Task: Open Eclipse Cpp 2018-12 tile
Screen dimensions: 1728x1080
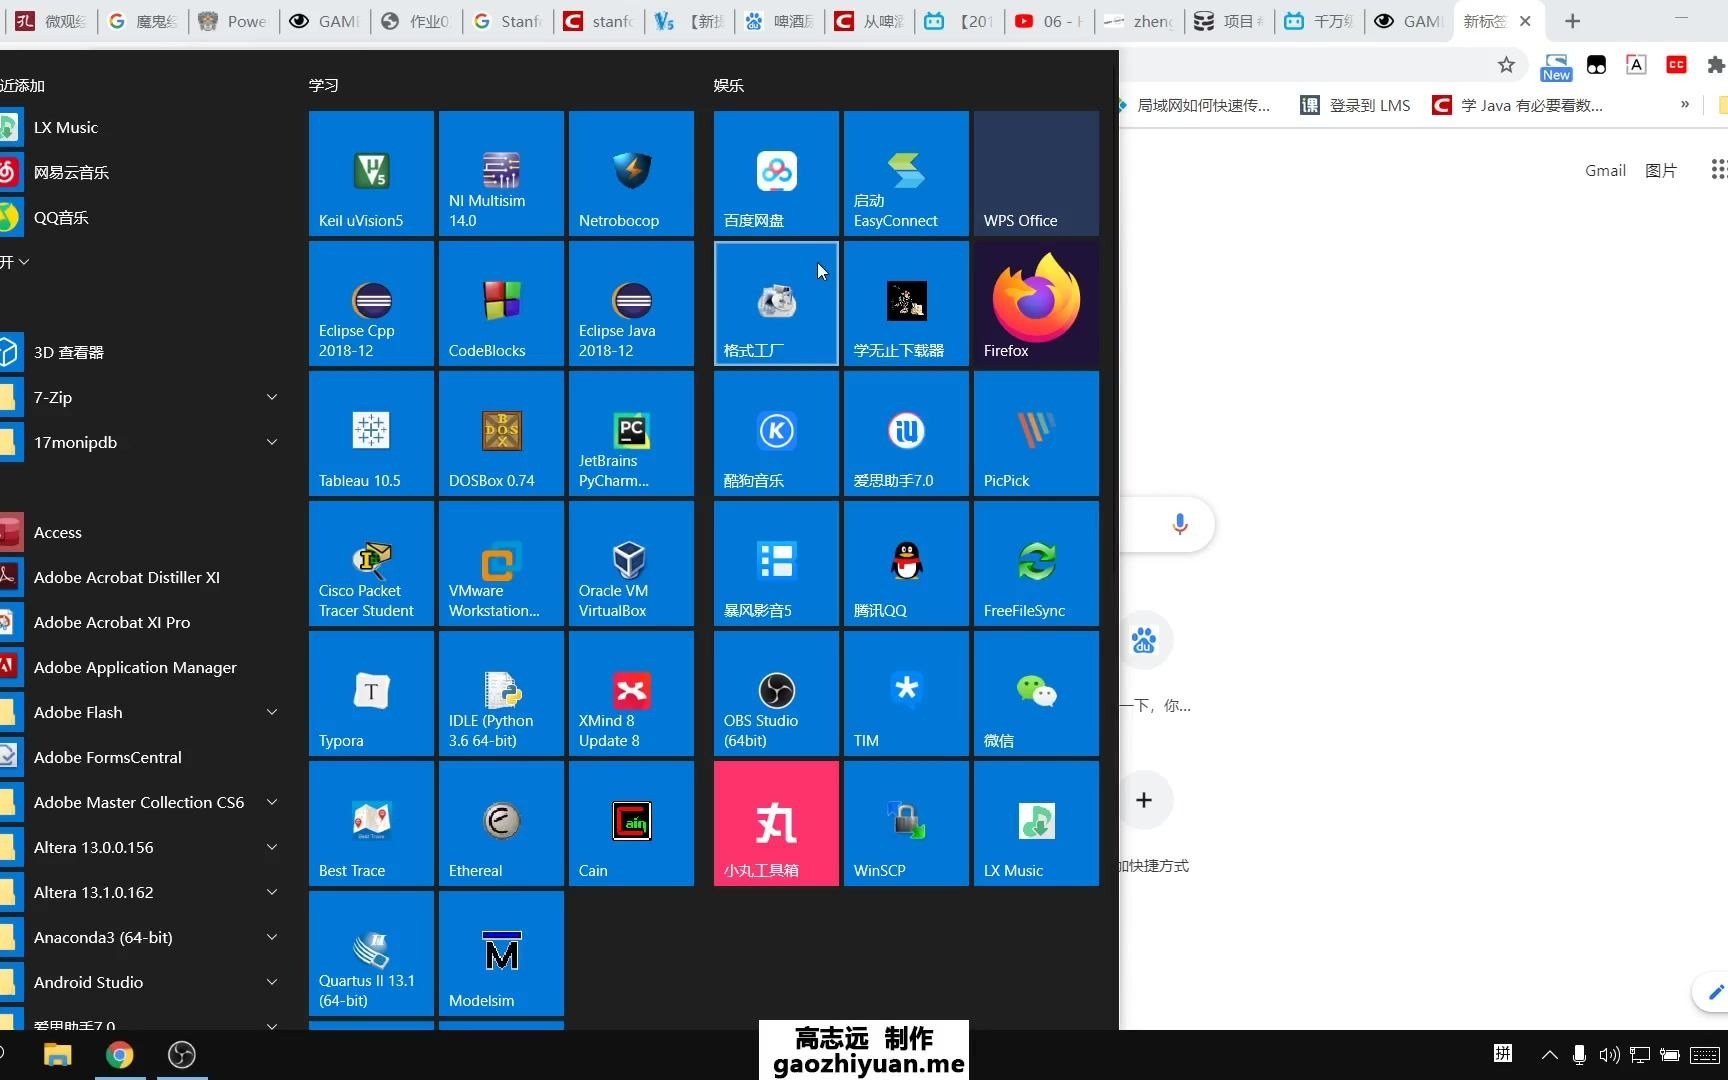Action: (371, 303)
